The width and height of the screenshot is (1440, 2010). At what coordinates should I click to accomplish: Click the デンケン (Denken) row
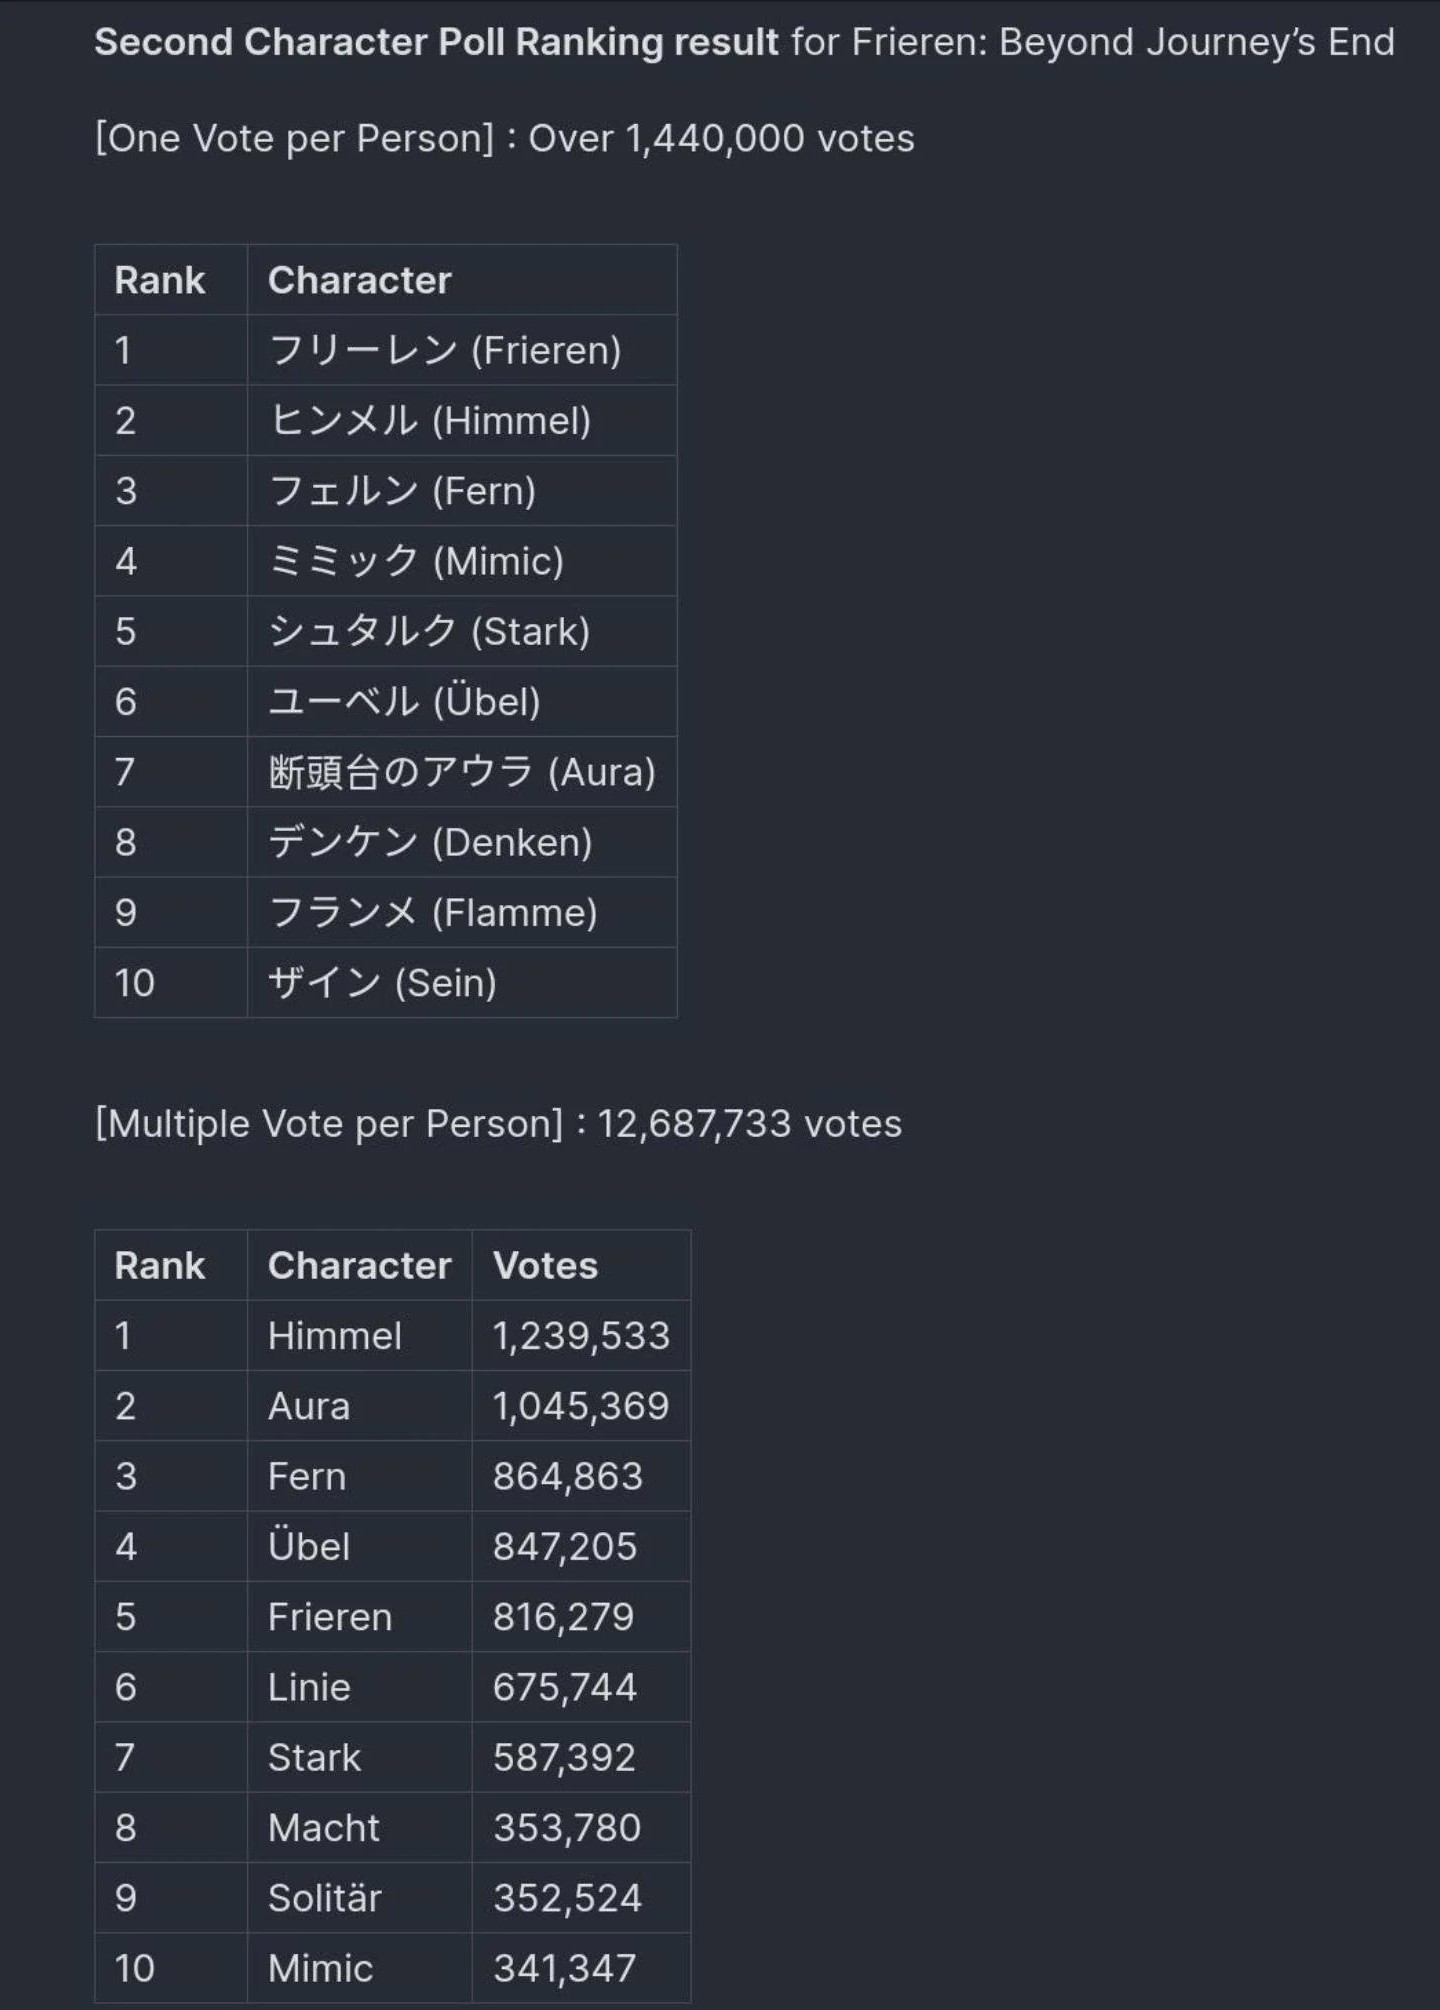(386, 842)
